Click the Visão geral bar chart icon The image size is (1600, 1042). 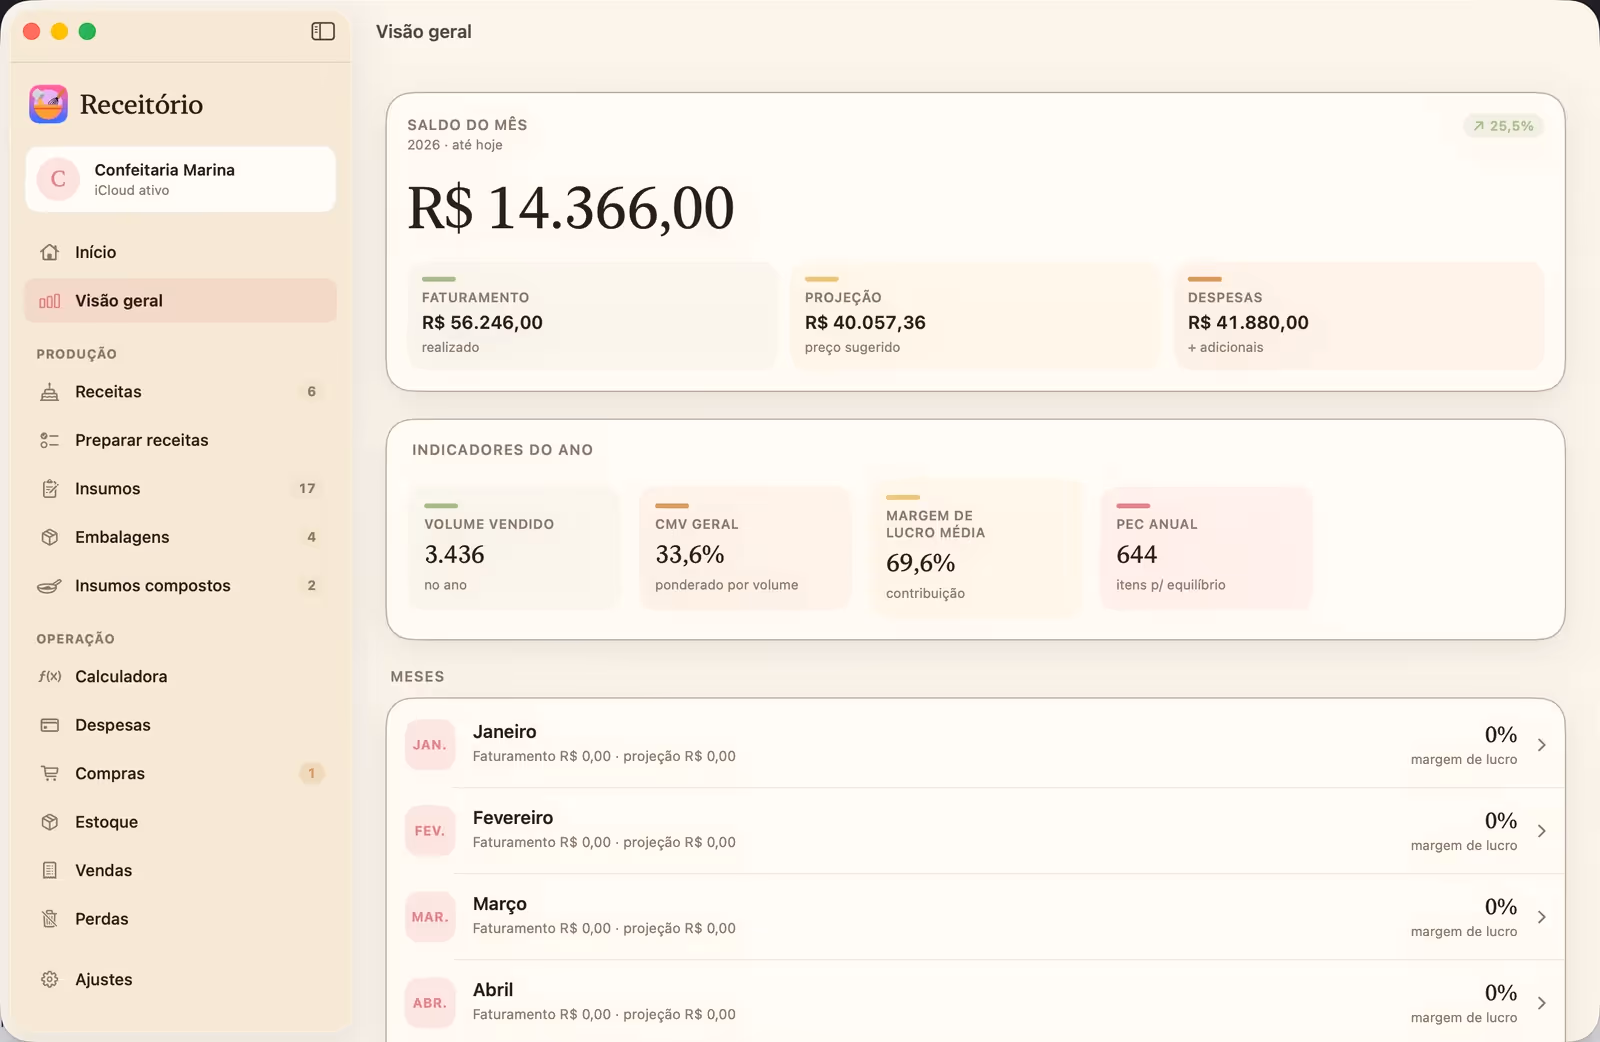tap(49, 301)
